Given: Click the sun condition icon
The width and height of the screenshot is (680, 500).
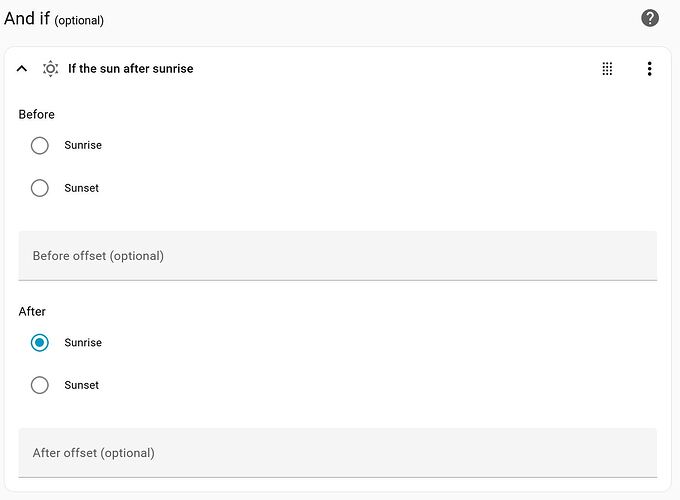Looking at the screenshot, I should click(50, 69).
